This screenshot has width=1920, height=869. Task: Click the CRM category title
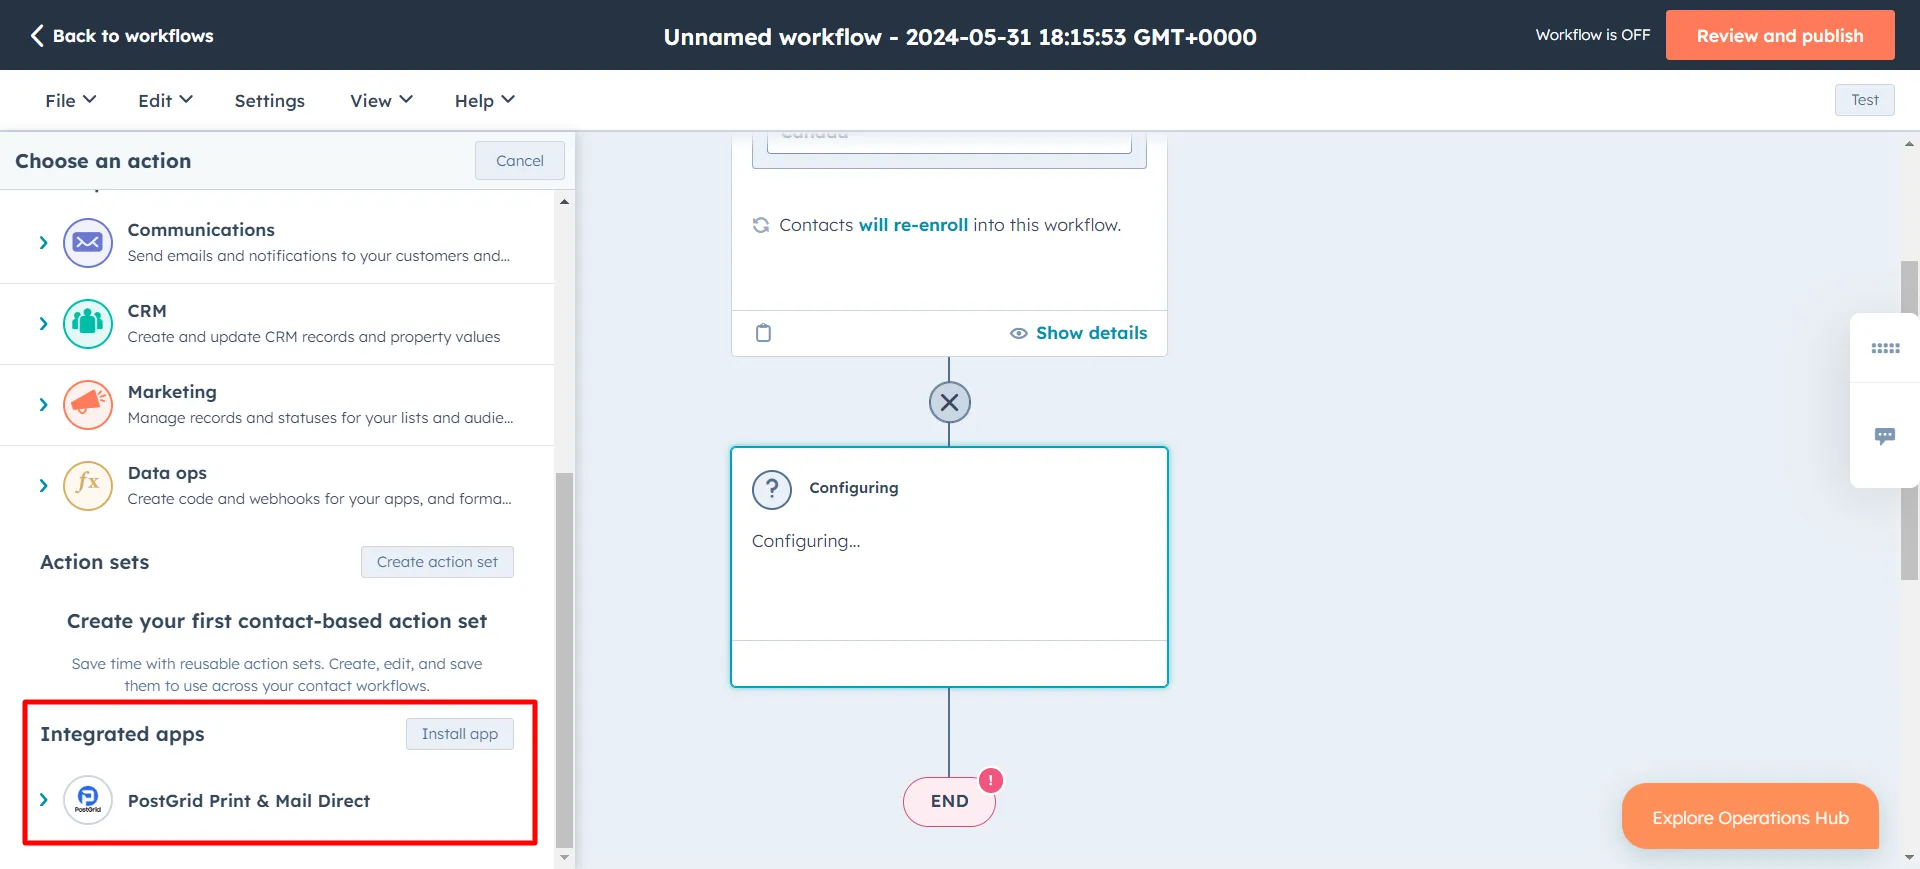point(147,311)
